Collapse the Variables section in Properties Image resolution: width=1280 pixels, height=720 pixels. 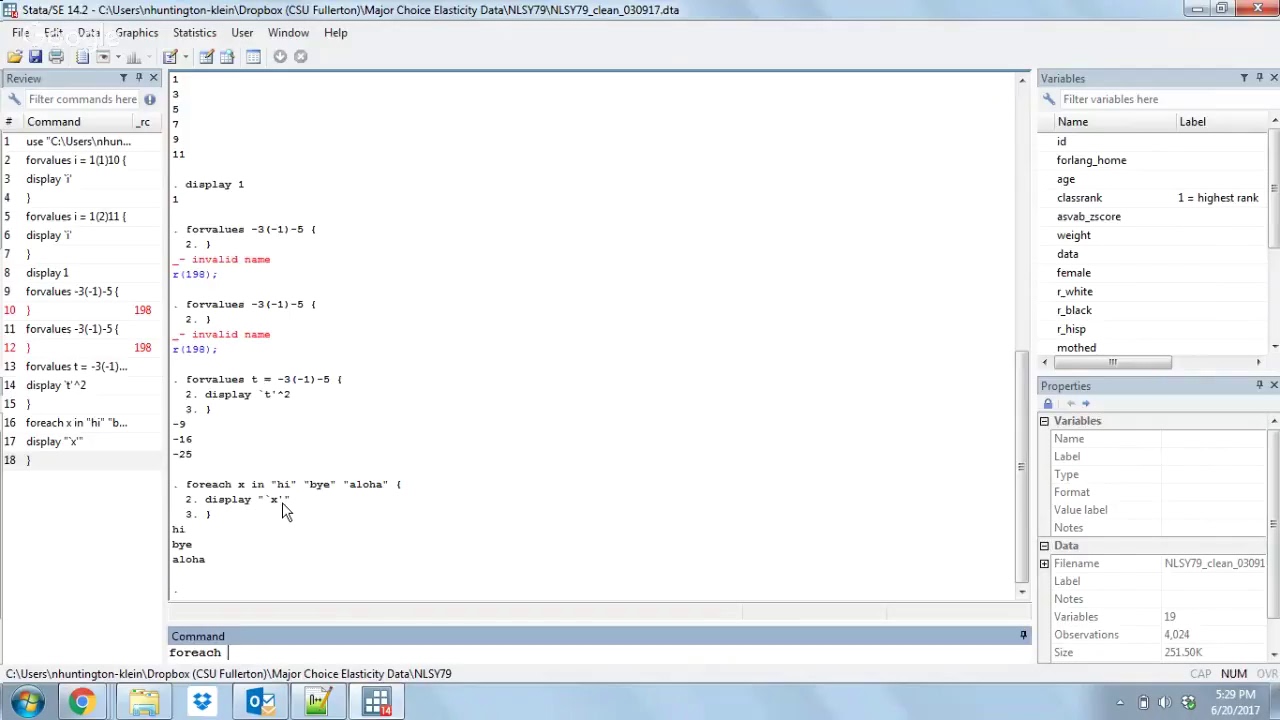coord(1044,421)
